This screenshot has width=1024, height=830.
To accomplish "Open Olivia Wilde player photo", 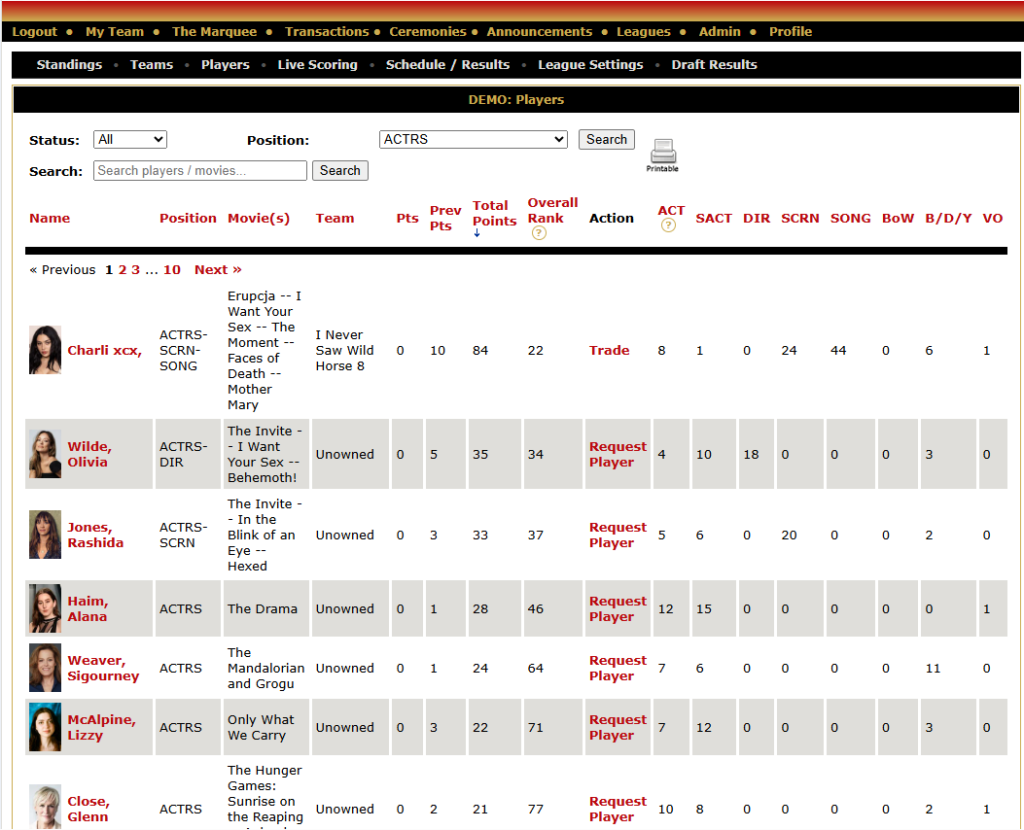I will point(45,454).
